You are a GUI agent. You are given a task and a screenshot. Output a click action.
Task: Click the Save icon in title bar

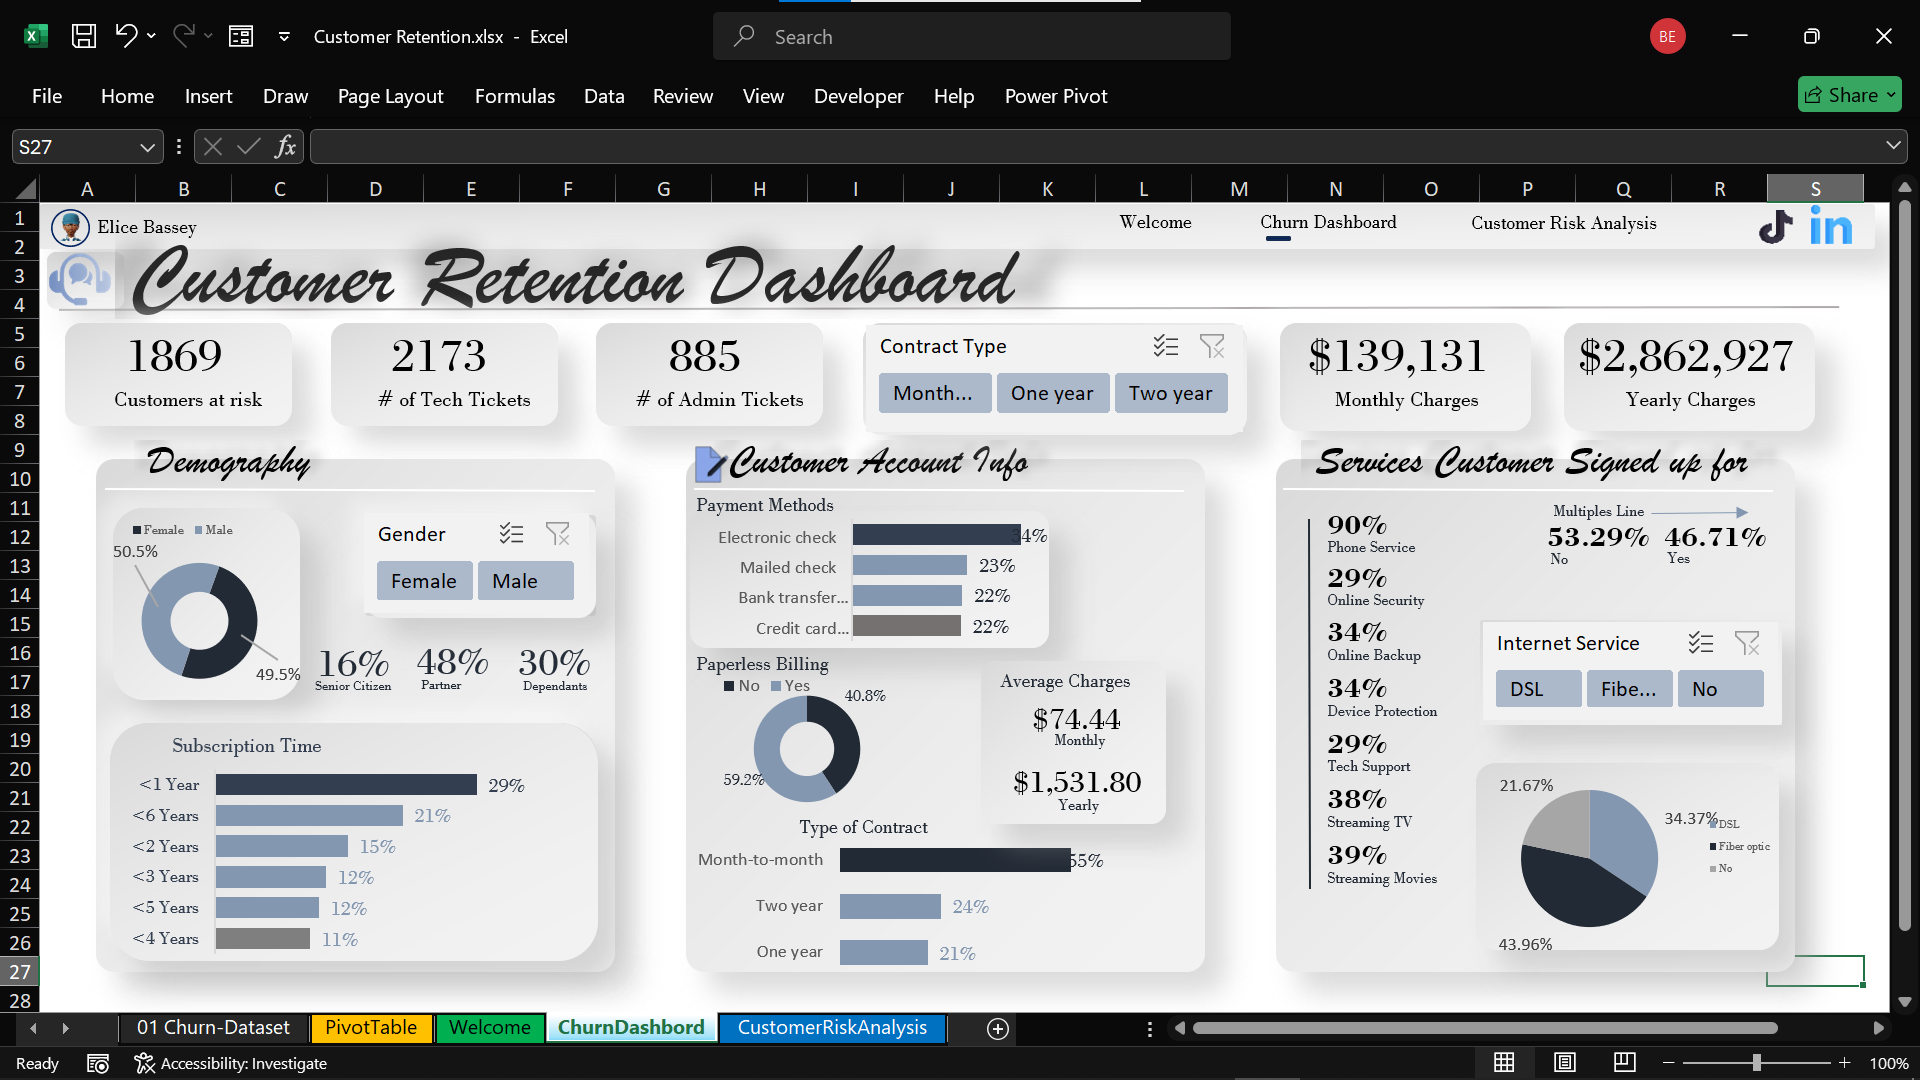pos(84,37)
